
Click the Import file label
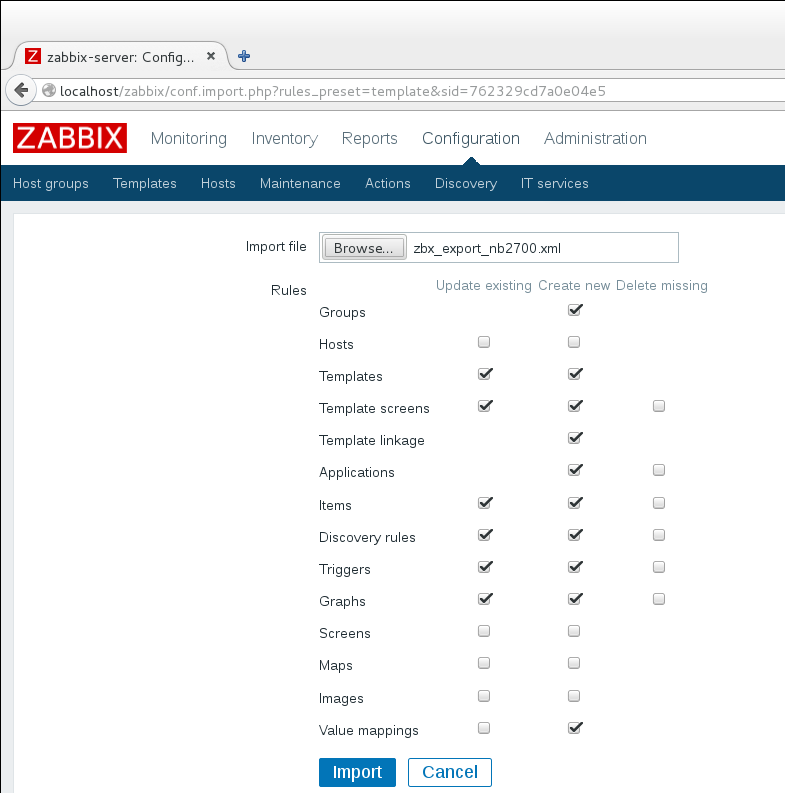276,246
